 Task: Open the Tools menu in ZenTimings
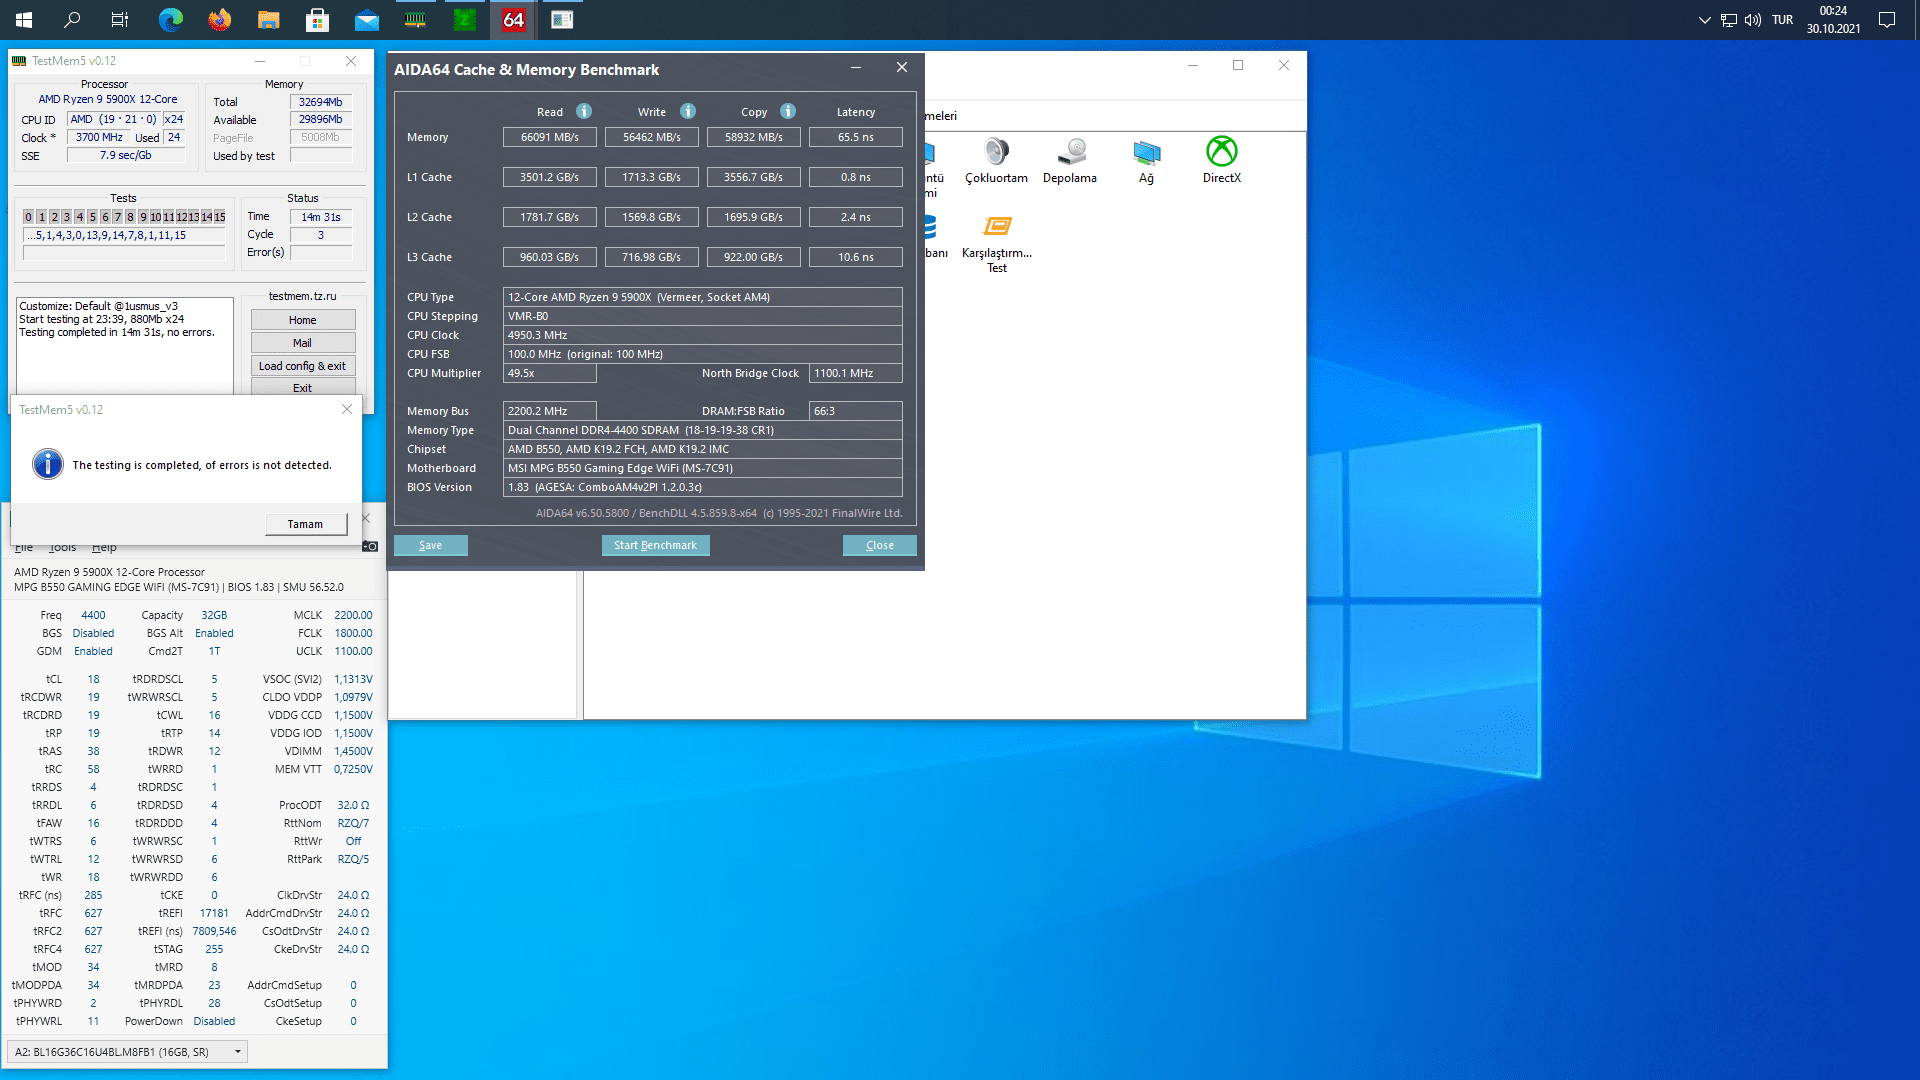coord(62,548)
